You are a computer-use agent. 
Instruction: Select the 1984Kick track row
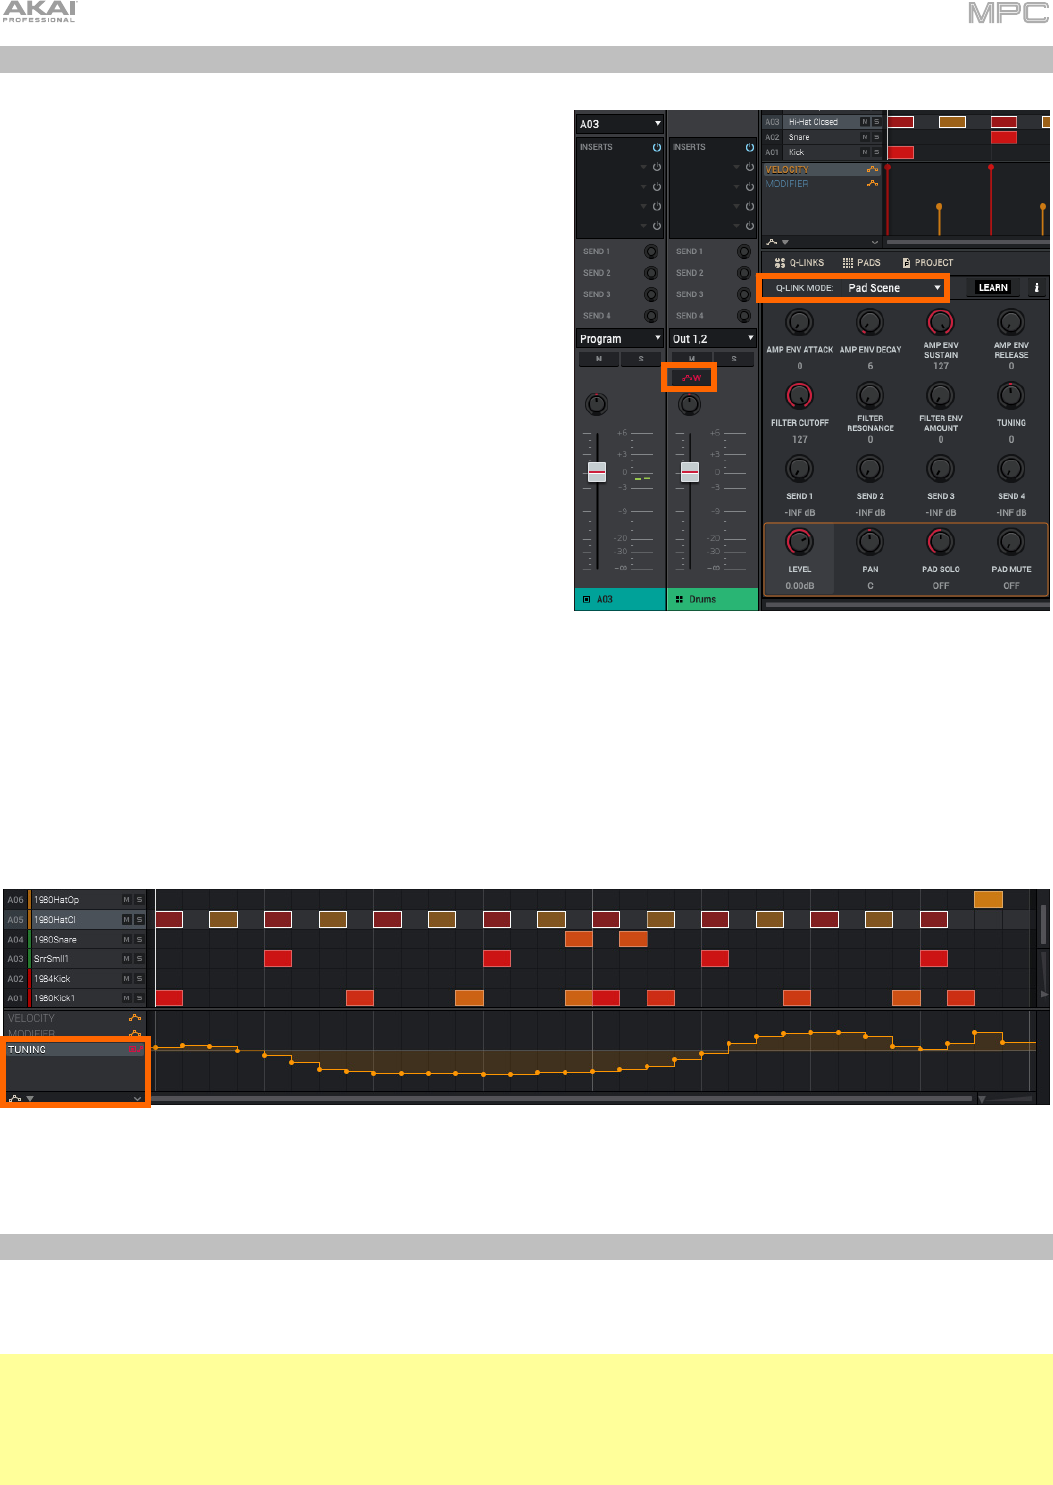click(x=75, y=979)
